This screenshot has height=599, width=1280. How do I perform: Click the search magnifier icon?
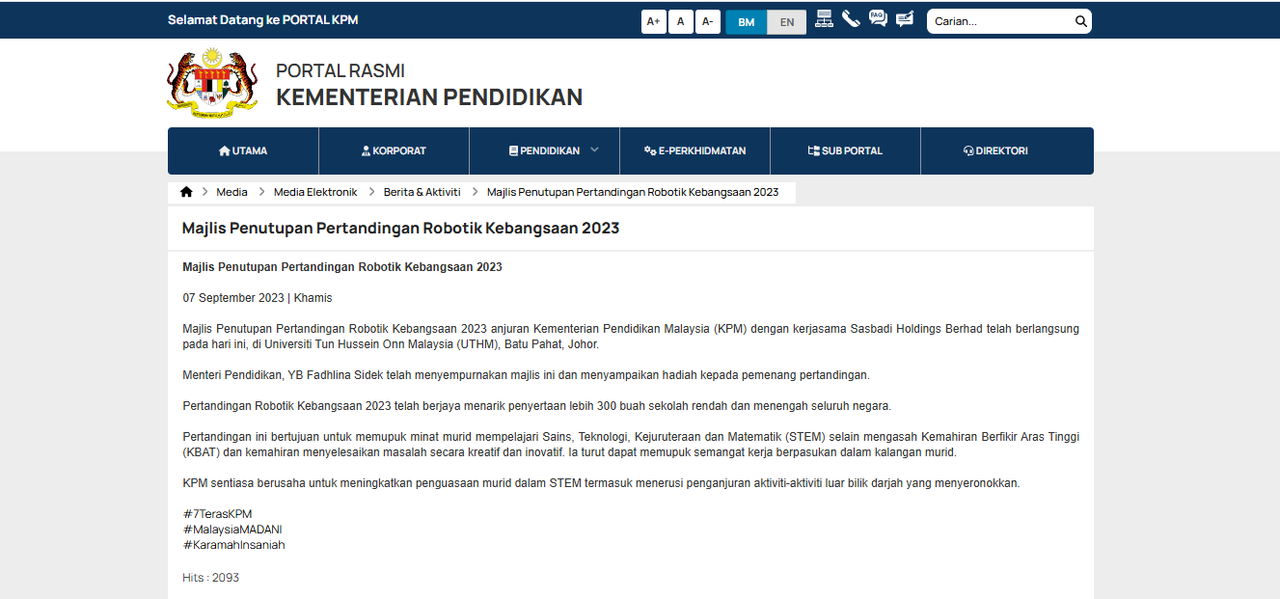tap(1081, 21)
